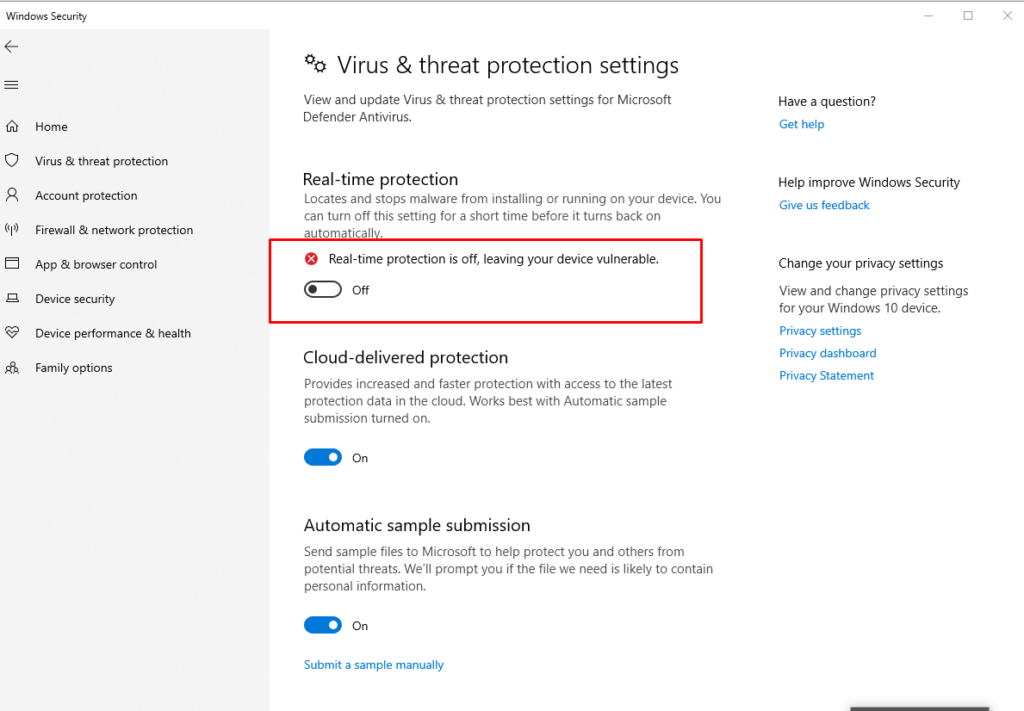Click the back arrow icon

pyautogui.click(x=11, y=46)
